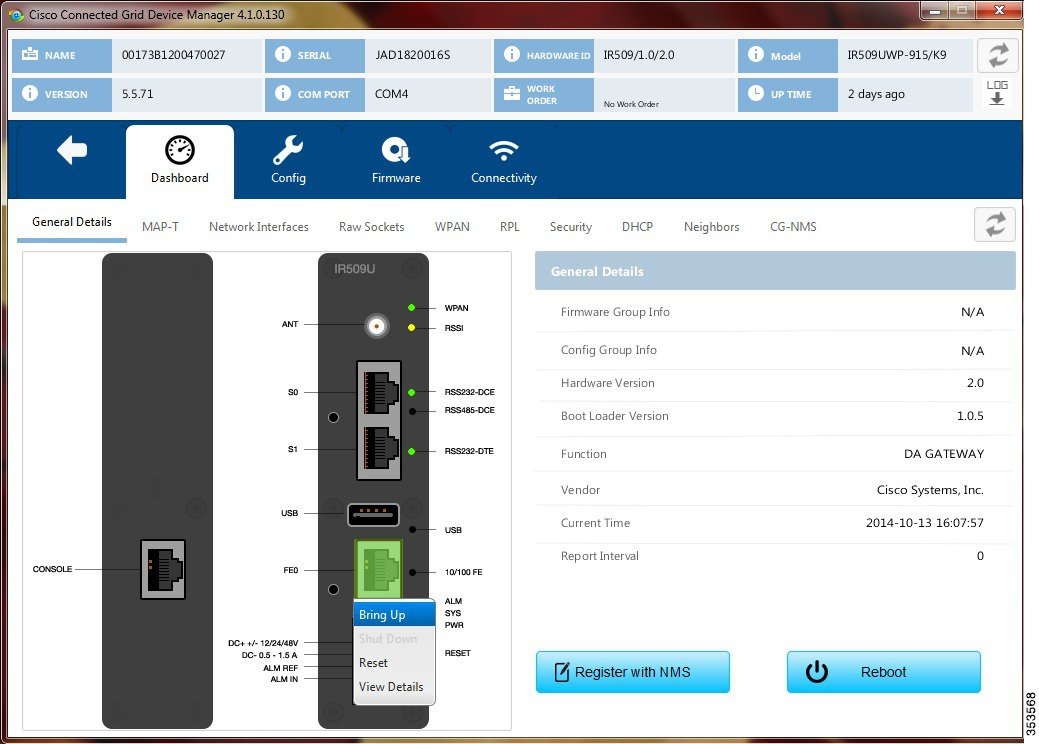Click the NAME info icon
This screenshot has height=744, width=1039.
(30, 54)
